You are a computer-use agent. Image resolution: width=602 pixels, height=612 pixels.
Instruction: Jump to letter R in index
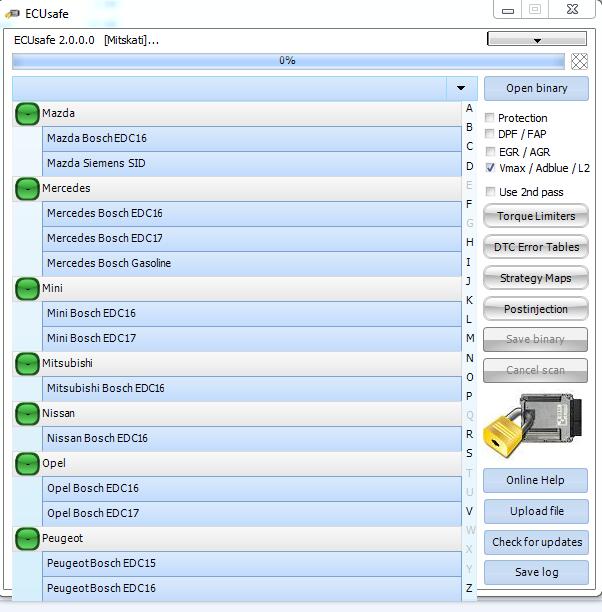(x=469, y=434)
